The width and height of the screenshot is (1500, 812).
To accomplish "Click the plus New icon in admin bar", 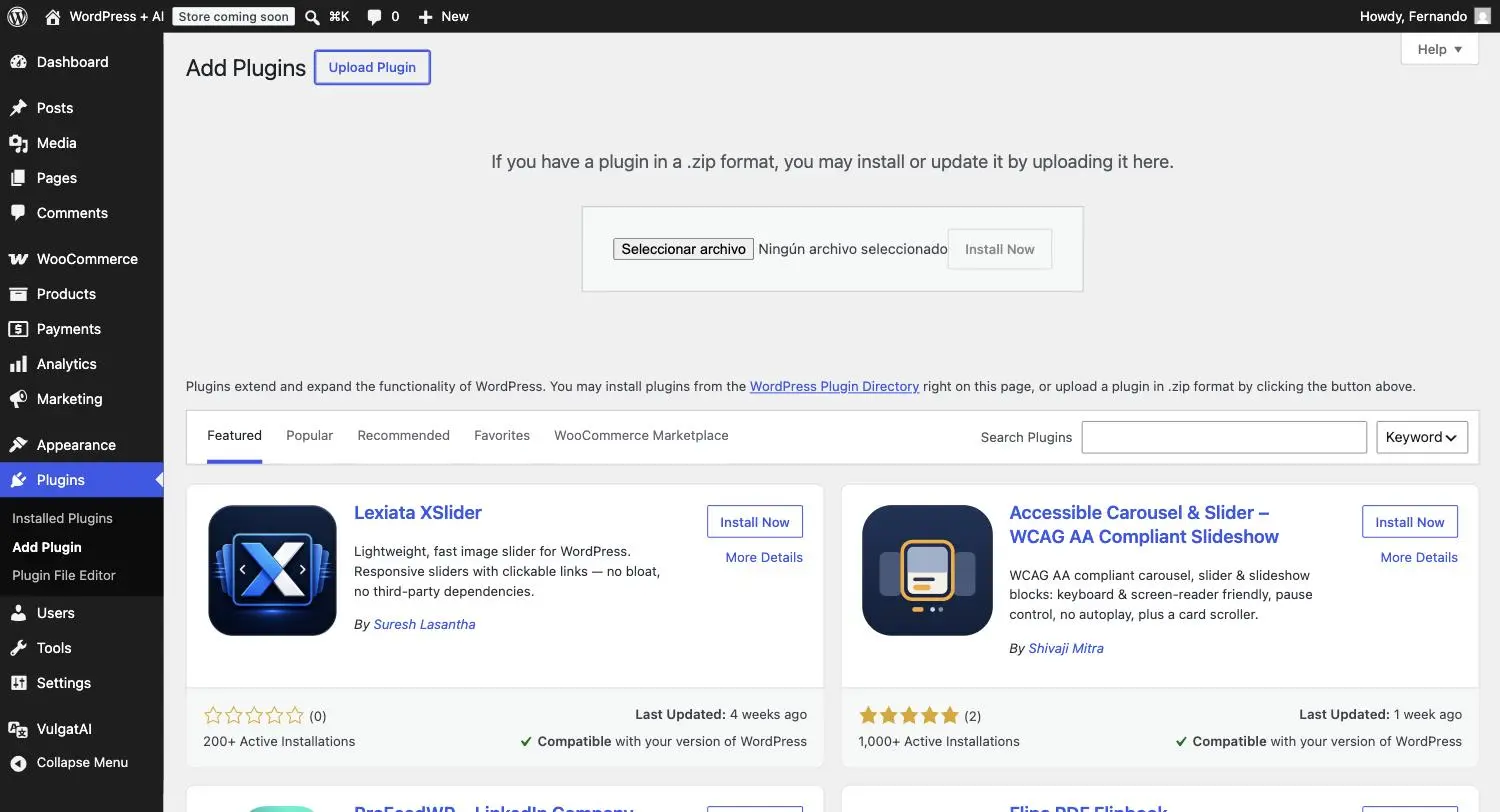I will point(426,17).
